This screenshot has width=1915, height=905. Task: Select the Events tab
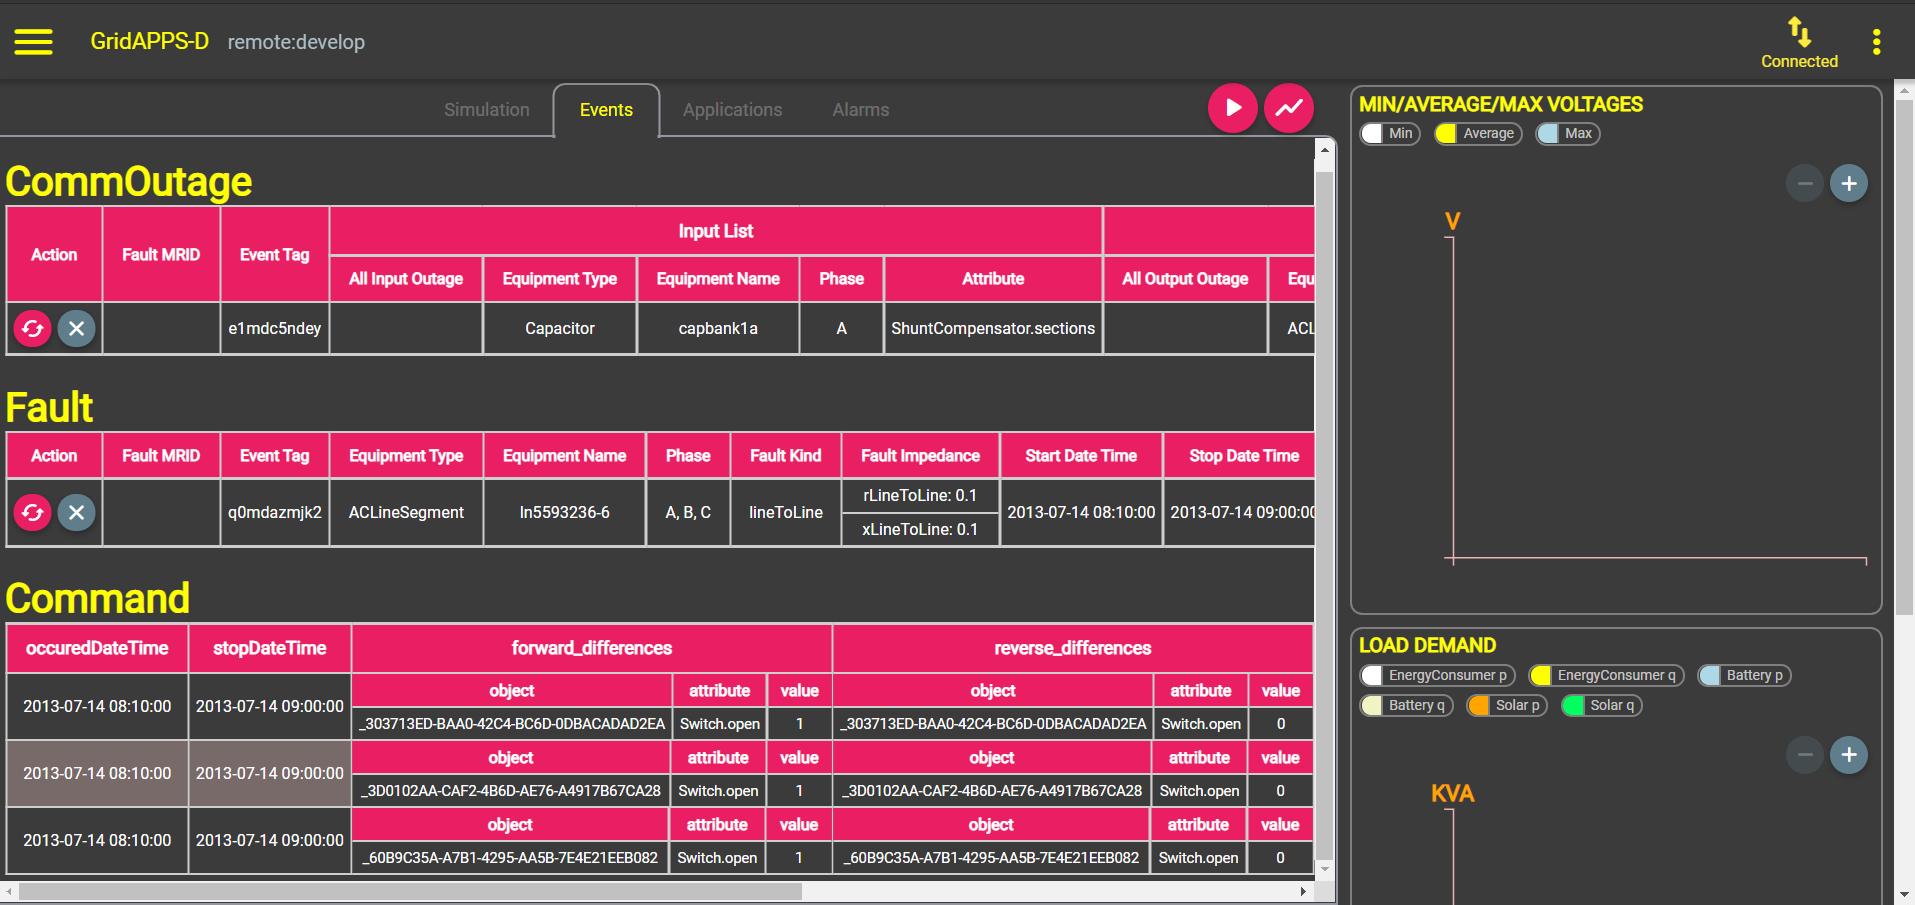point(606,110)
